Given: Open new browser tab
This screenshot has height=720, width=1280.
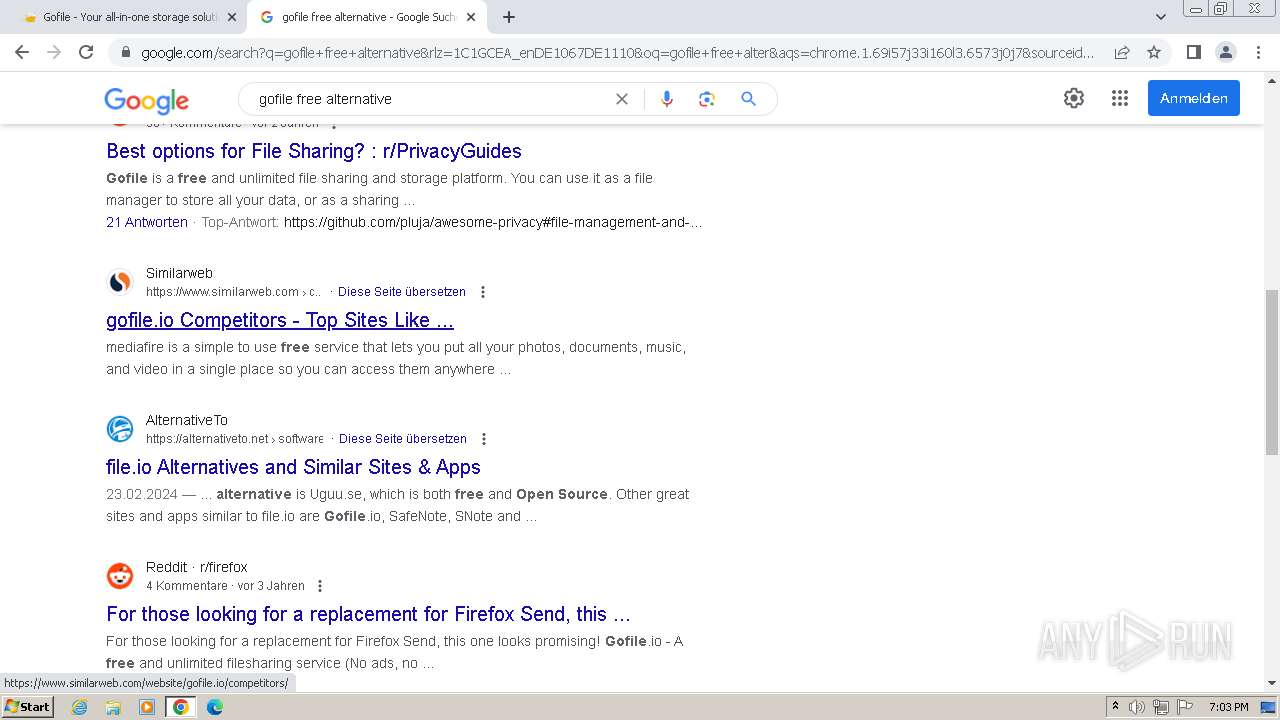Looking at the screenshot, I should click(x=509, y=17).
